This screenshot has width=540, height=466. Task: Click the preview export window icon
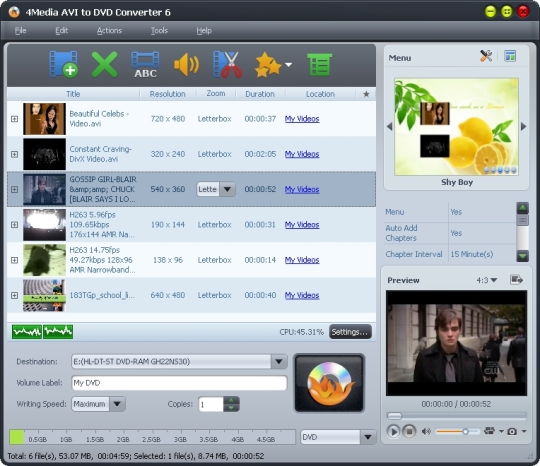tap(516, 280)
